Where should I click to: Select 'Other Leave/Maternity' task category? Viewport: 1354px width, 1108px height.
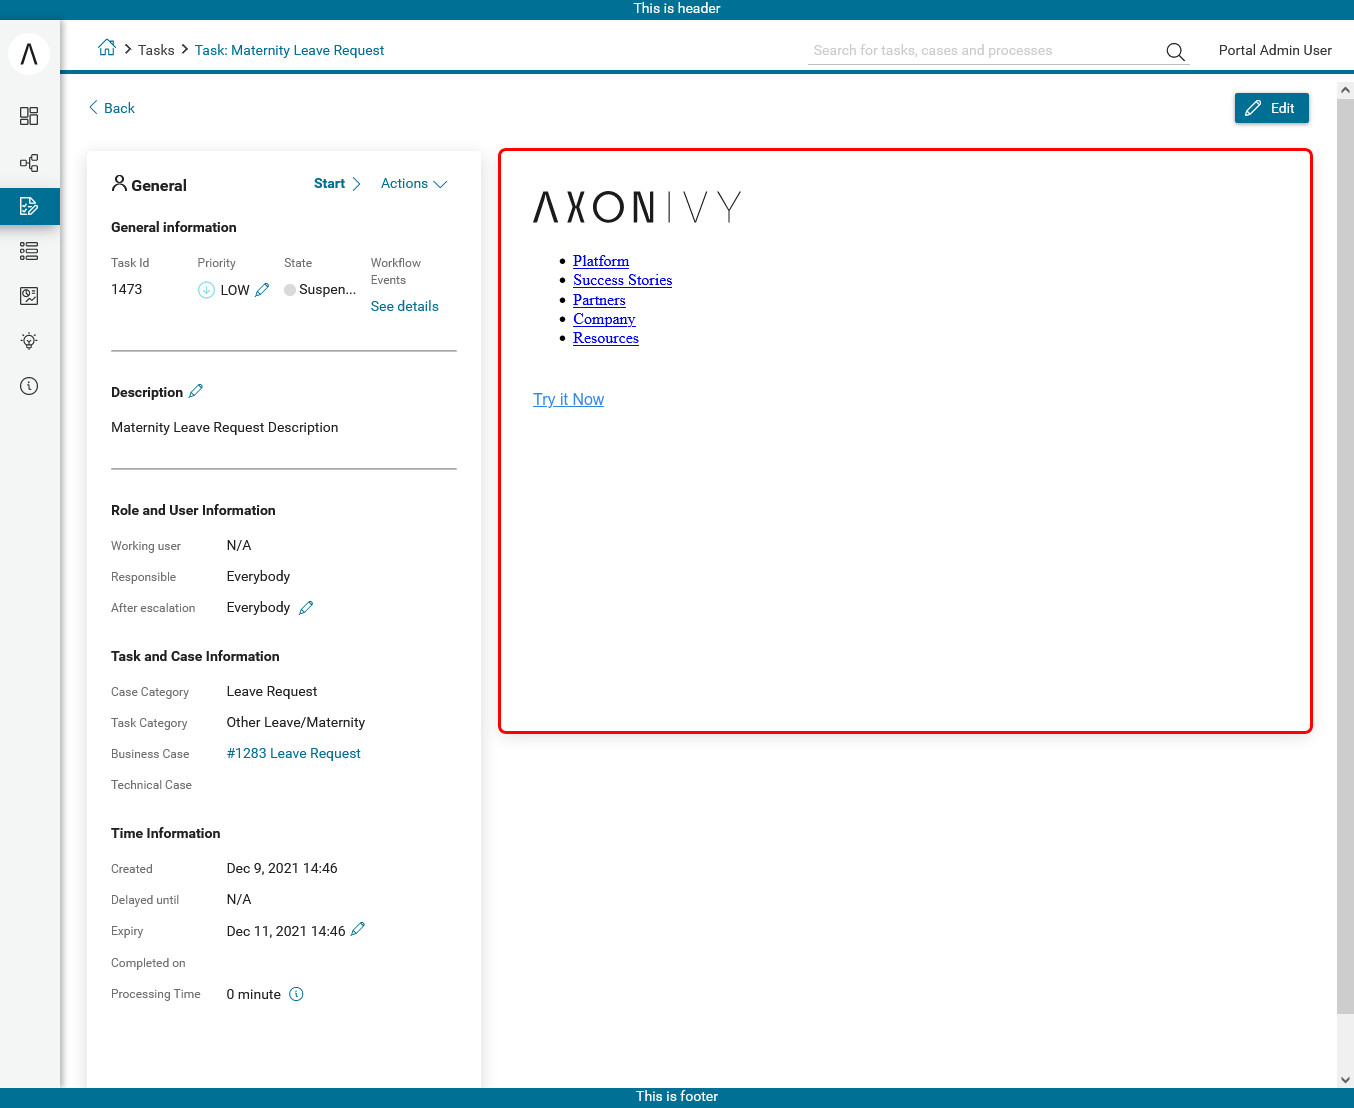[296, 722]
